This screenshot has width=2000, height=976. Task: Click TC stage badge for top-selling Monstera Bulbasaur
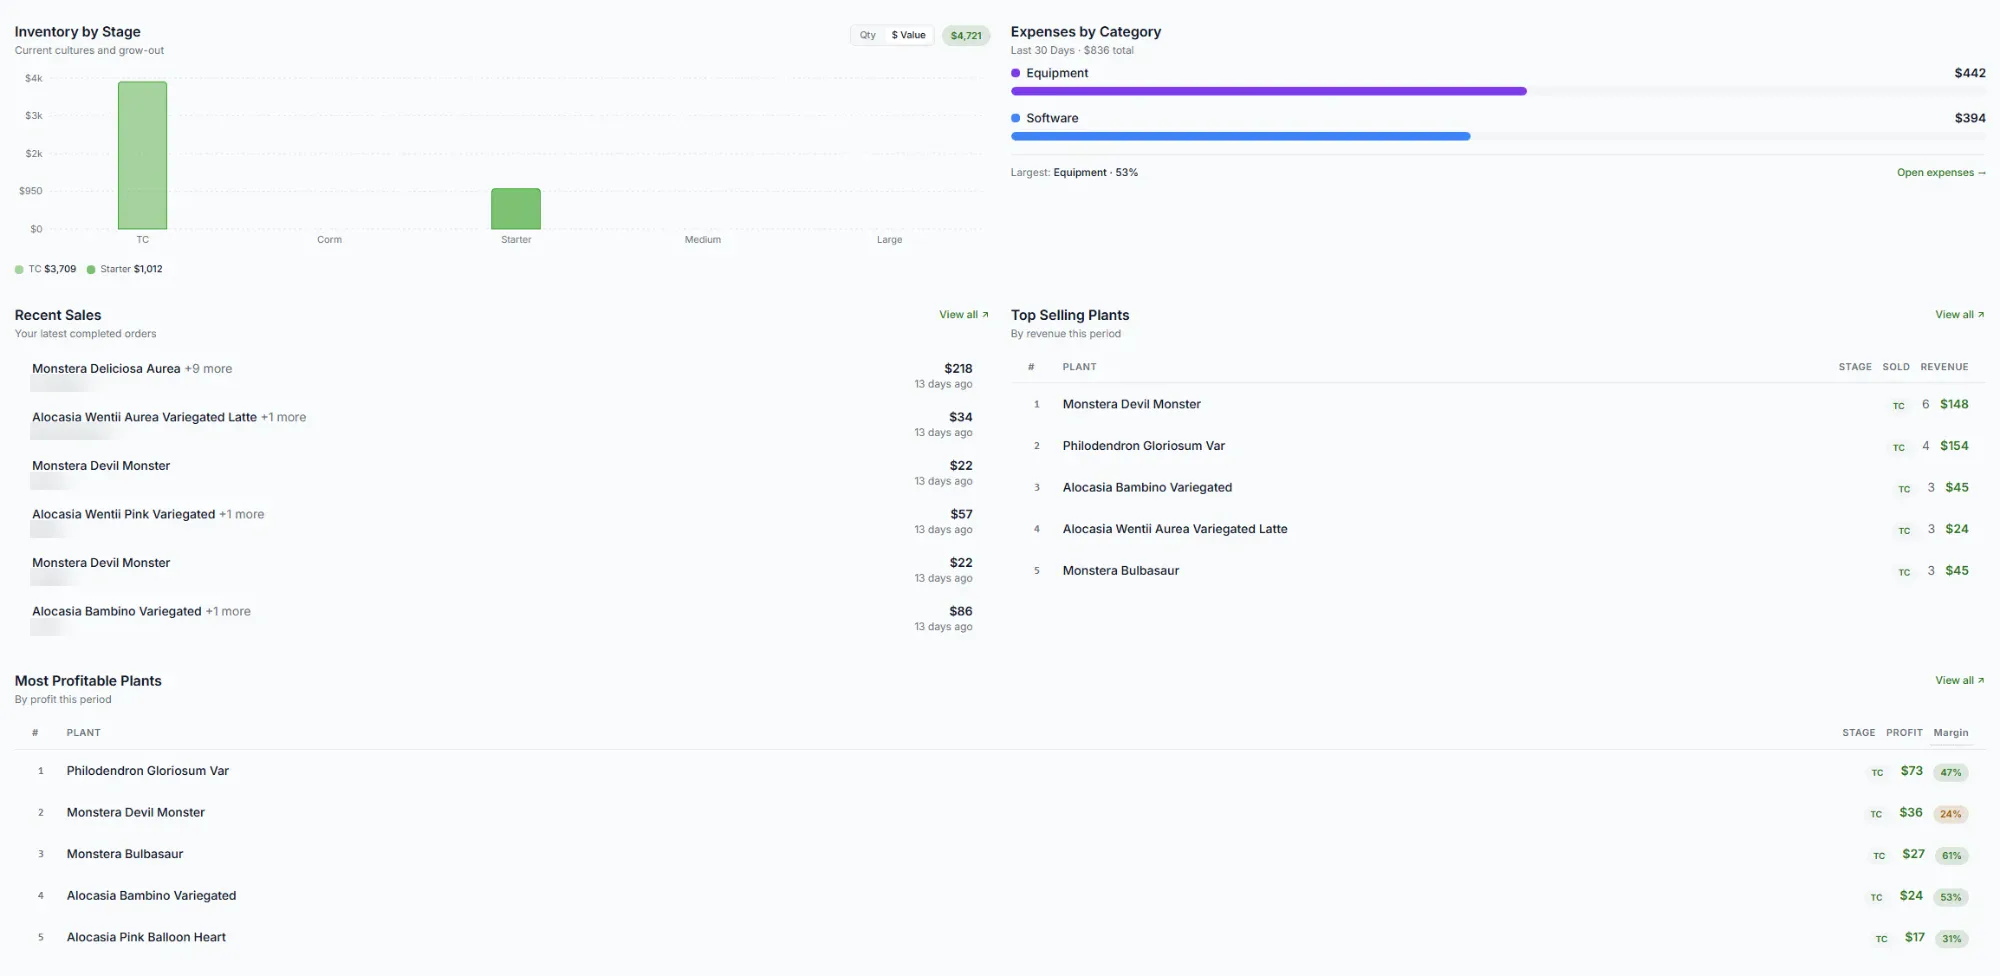[x=1904, y=572]
